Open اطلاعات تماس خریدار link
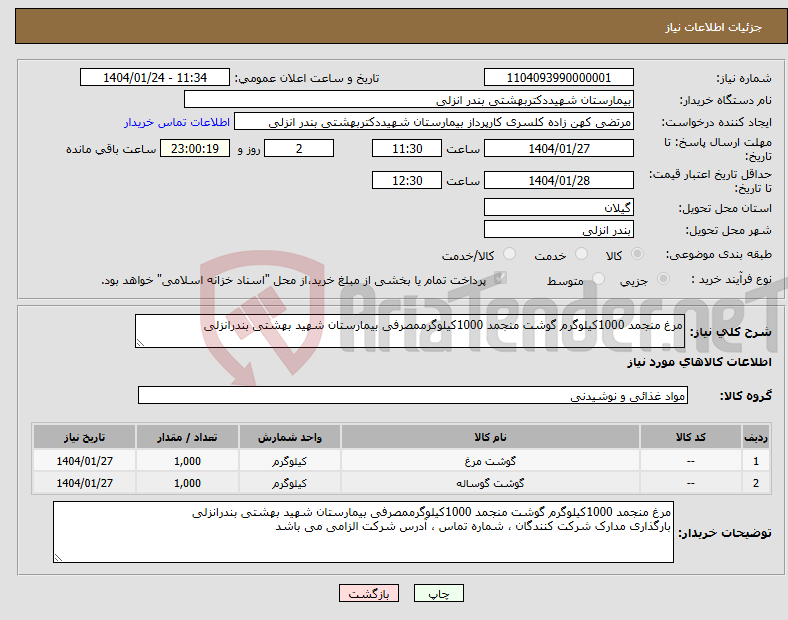The image size is (788, 620). (x=177, y=122)
